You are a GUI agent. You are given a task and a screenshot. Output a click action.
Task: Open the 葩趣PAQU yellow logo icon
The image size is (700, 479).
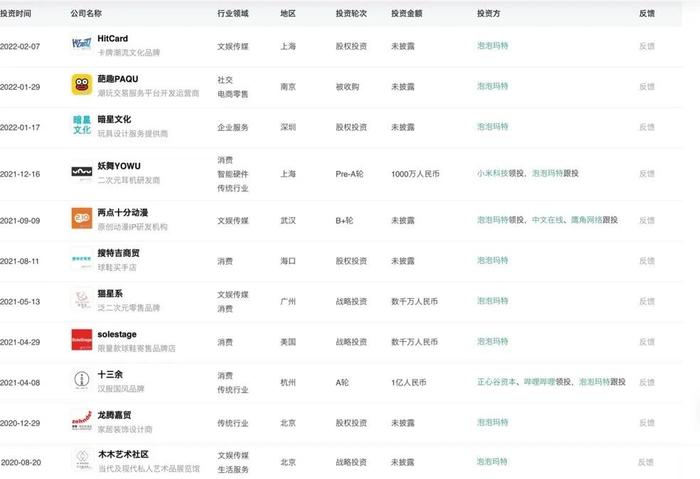[82, 85]
